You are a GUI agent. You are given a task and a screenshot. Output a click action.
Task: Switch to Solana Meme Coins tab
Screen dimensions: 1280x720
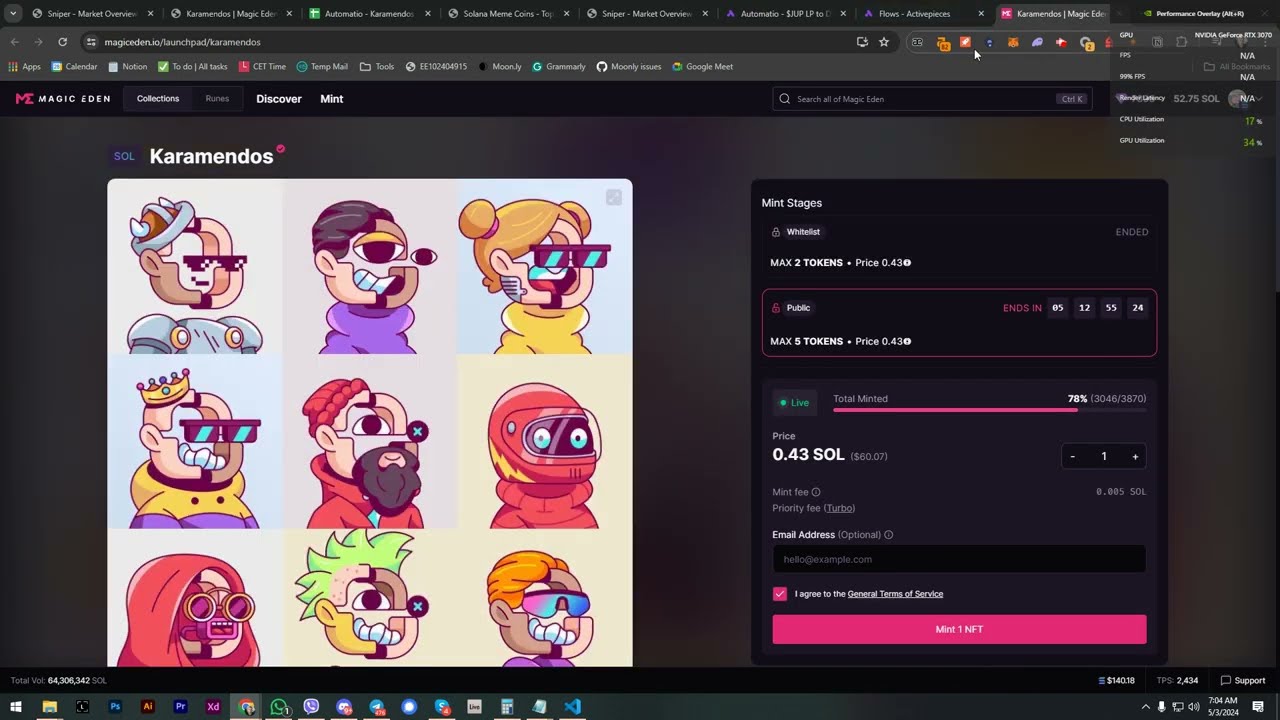(508, 14)
